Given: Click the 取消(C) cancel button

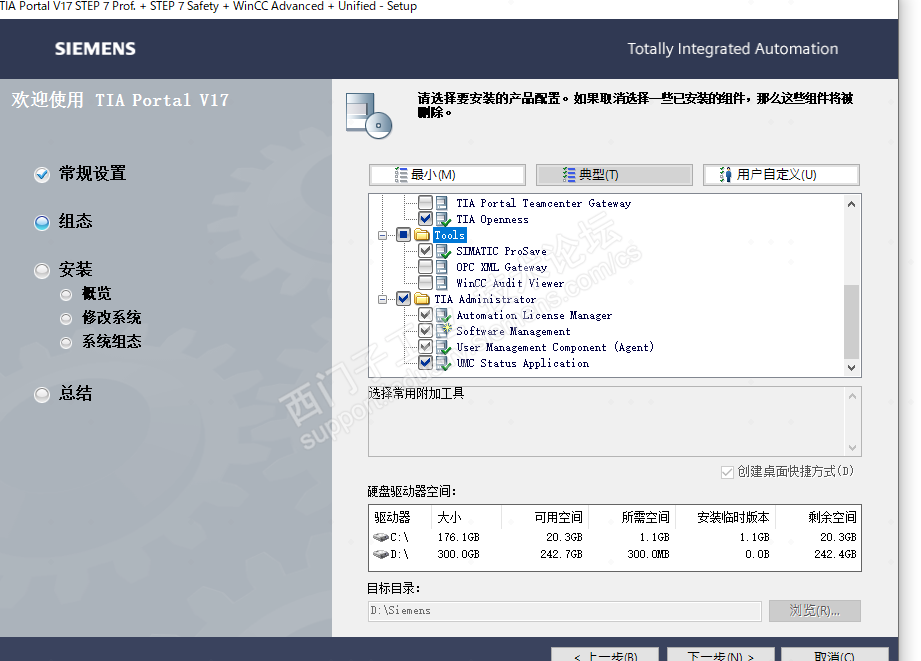Looking at the screenshot, I should click(x=835, y=655).
